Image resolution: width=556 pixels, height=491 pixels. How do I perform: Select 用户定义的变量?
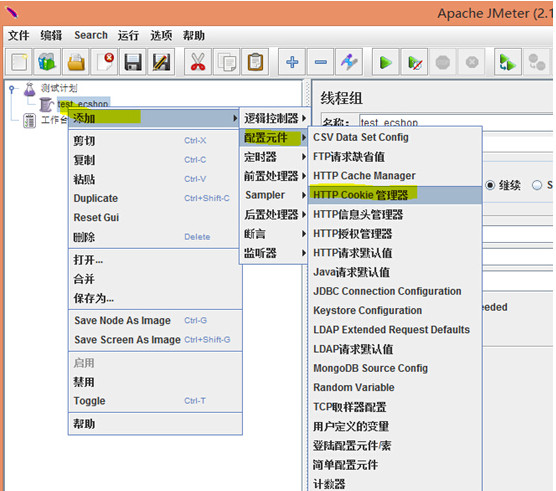pyautogui.click(x=395, y=426)
